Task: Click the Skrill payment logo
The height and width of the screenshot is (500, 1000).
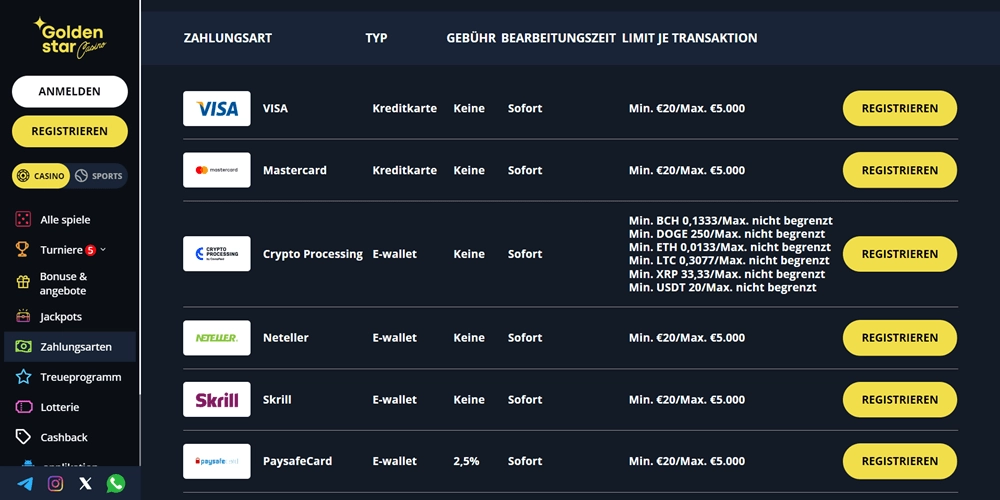Action: 217,400
